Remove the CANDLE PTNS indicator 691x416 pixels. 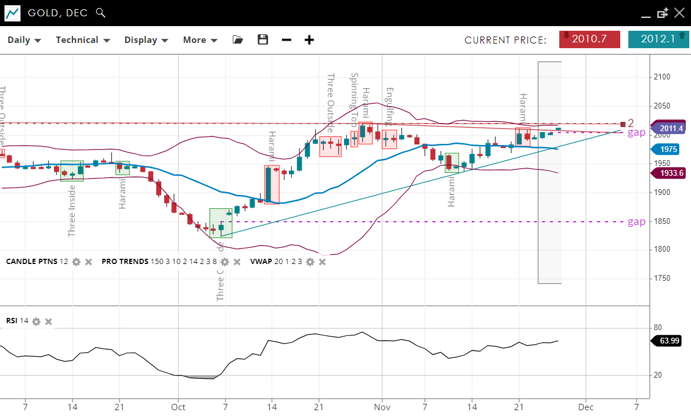click(89, 262)
